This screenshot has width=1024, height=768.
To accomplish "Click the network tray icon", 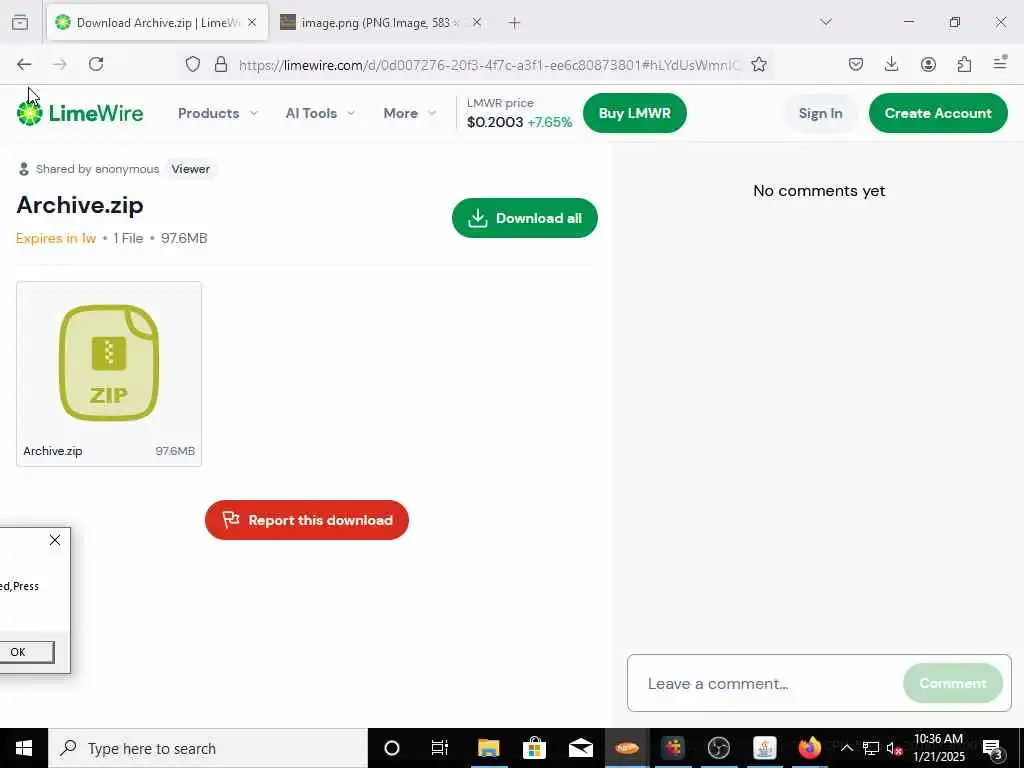I will [x=871, y=748].
